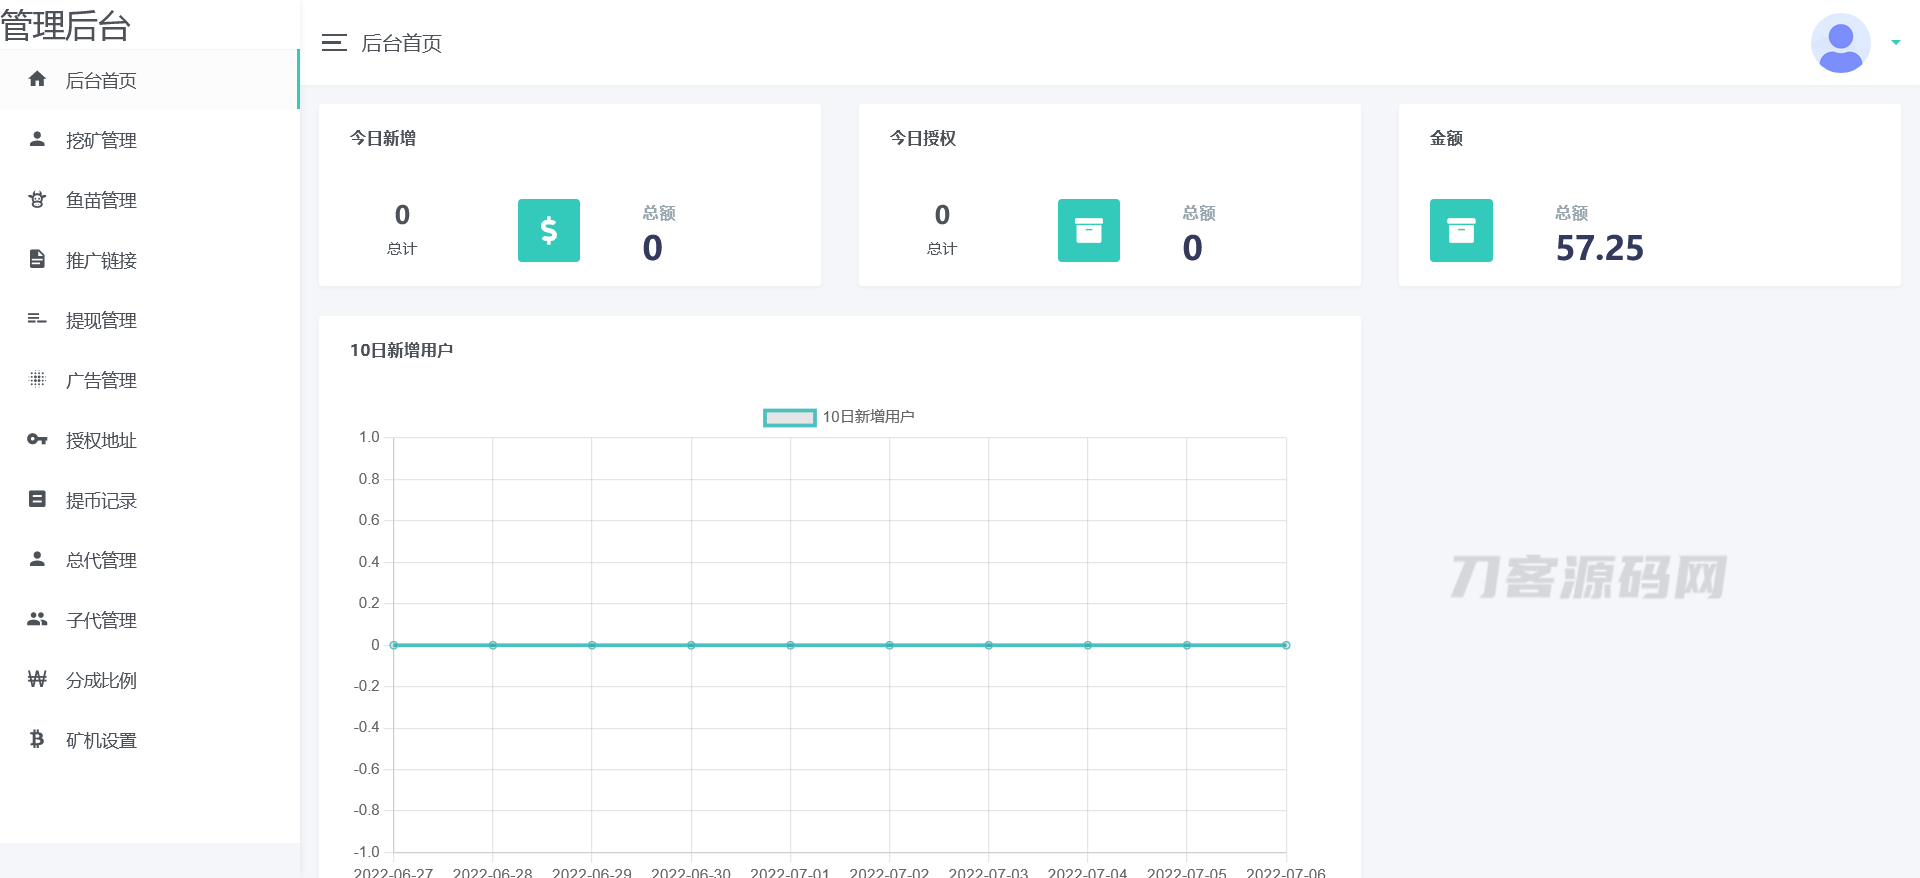Click the last data point on the chart line
Image resolution: width=1920 pixels, height=878 pixels.
tap(1285, 645)
